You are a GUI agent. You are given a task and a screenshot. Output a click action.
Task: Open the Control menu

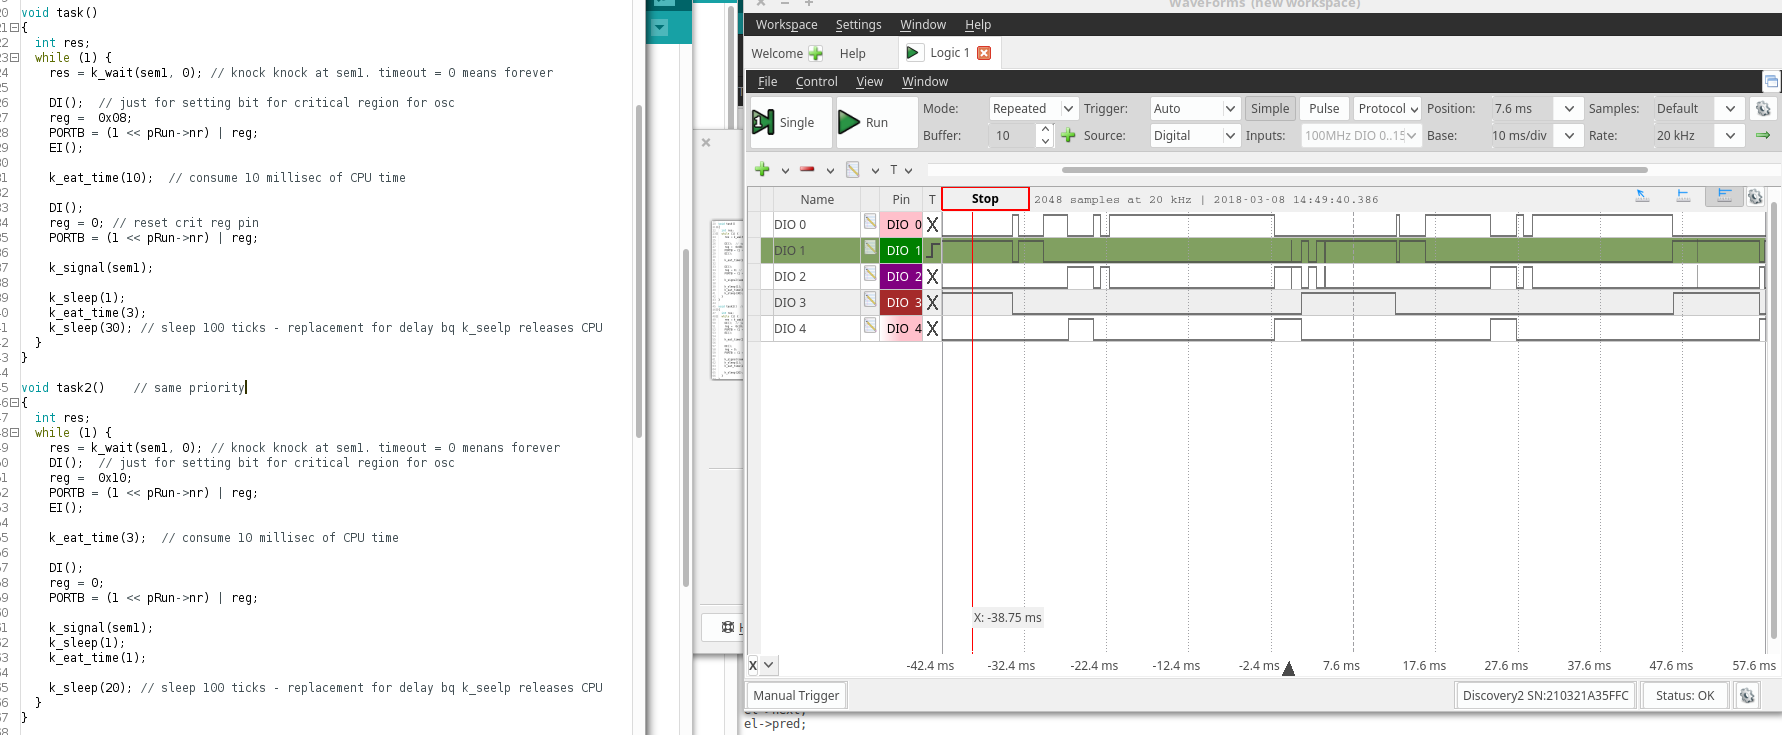pos(816,81)
